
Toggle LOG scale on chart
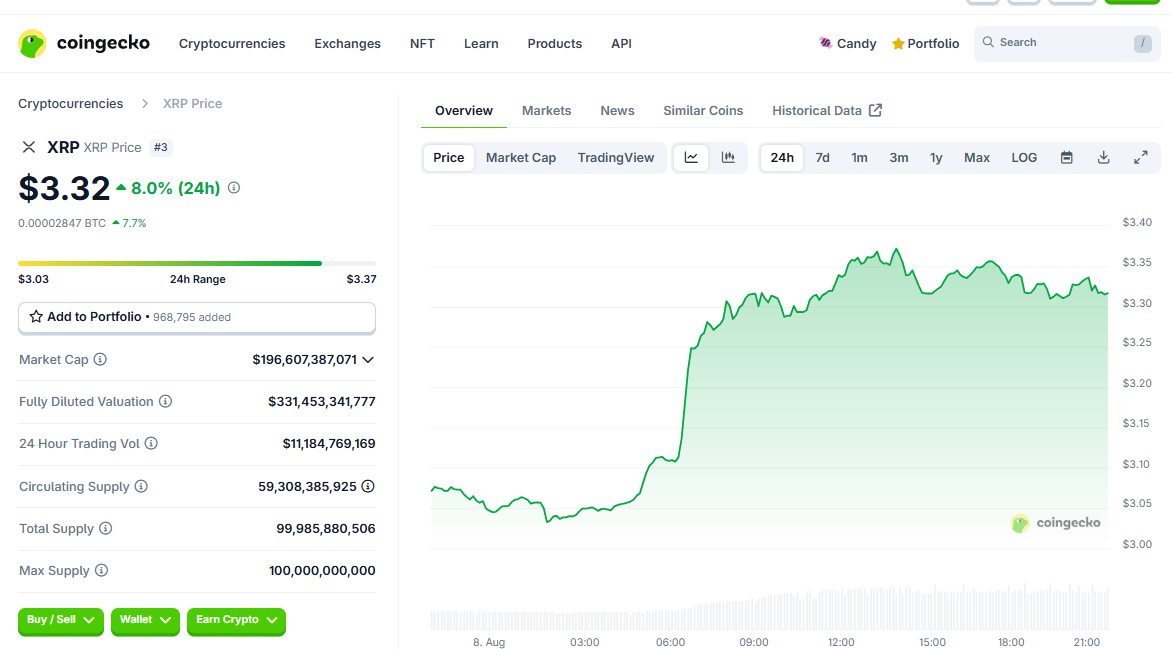pos(1024,158)
